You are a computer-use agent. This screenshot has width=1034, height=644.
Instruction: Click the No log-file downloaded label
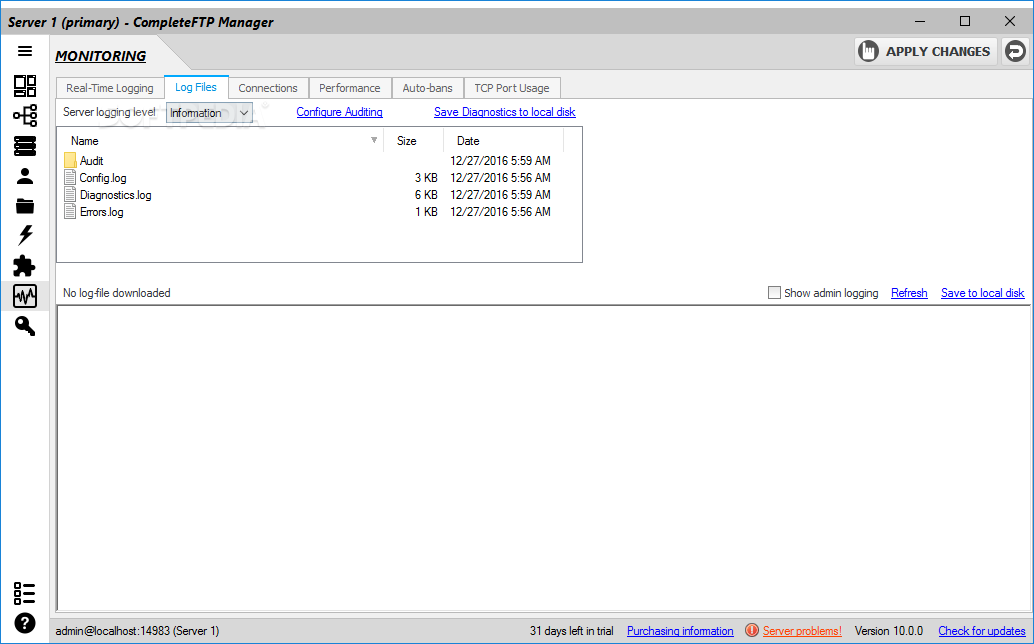(117, 293)
